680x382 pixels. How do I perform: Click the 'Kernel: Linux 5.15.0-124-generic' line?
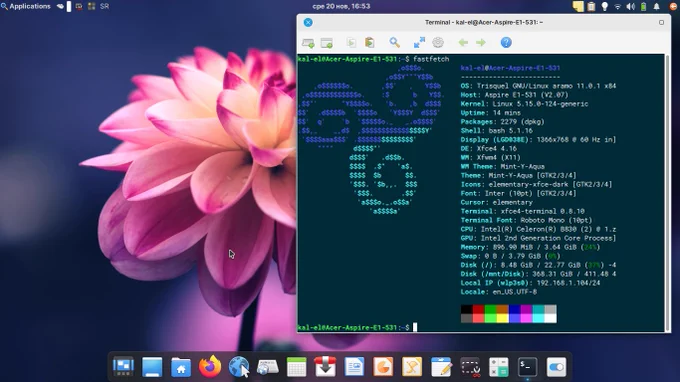click(x=524, y=104)
